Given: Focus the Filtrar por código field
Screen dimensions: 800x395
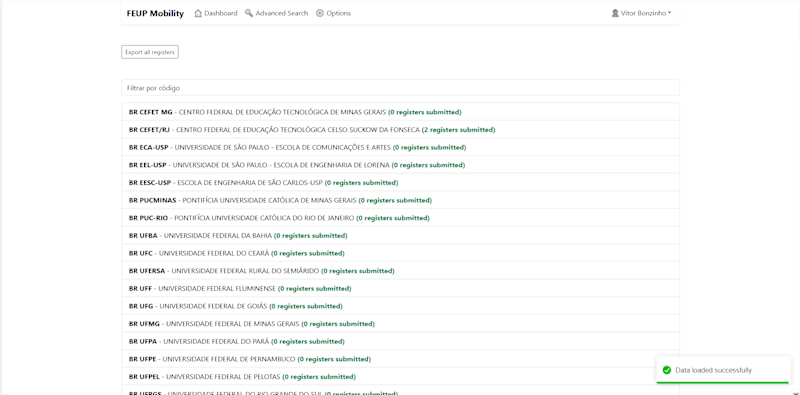Looking at the screenshot, I should point(401,88).
